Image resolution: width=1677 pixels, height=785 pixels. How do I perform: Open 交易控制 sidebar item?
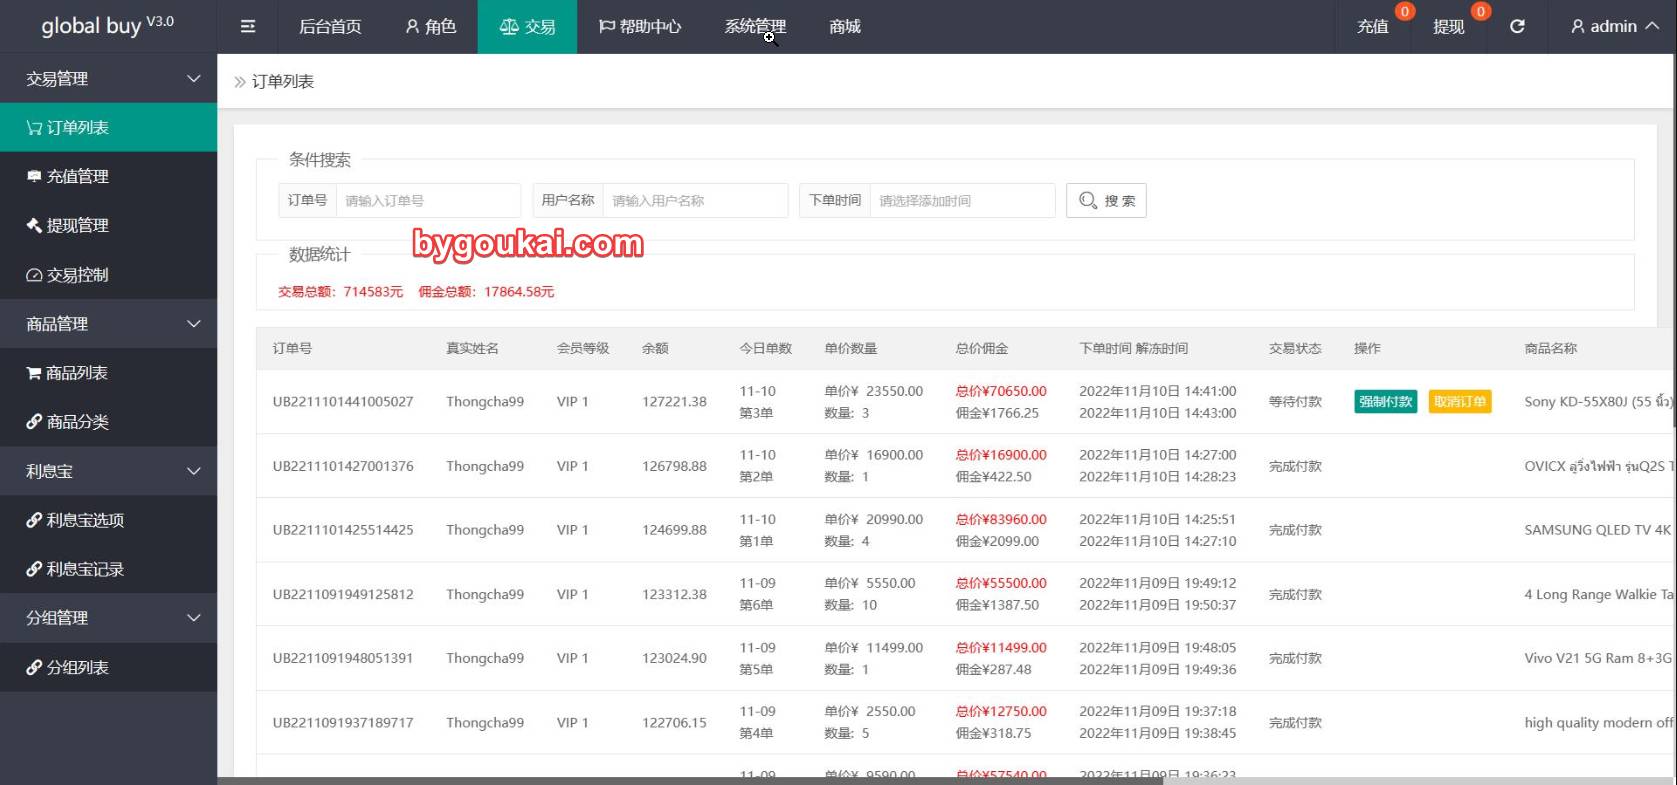(108, 275)
